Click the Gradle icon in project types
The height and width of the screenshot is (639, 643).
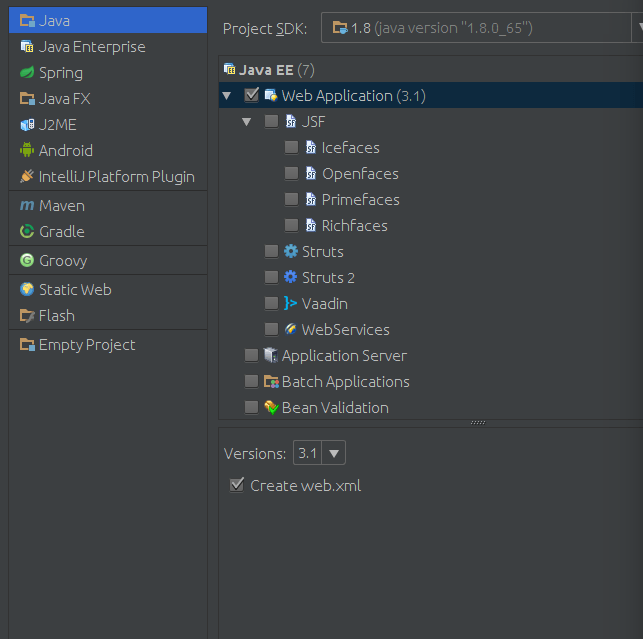pos(27,232)
